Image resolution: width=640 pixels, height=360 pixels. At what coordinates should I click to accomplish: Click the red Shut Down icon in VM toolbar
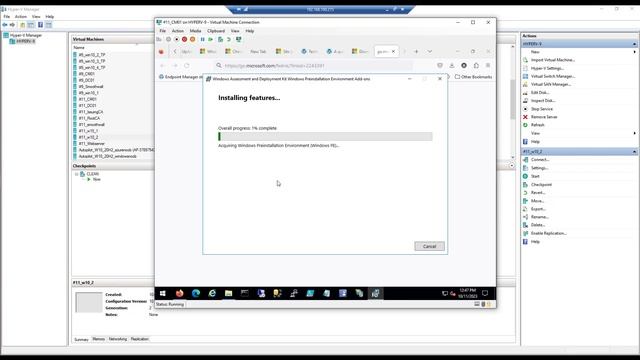(184, 40)
